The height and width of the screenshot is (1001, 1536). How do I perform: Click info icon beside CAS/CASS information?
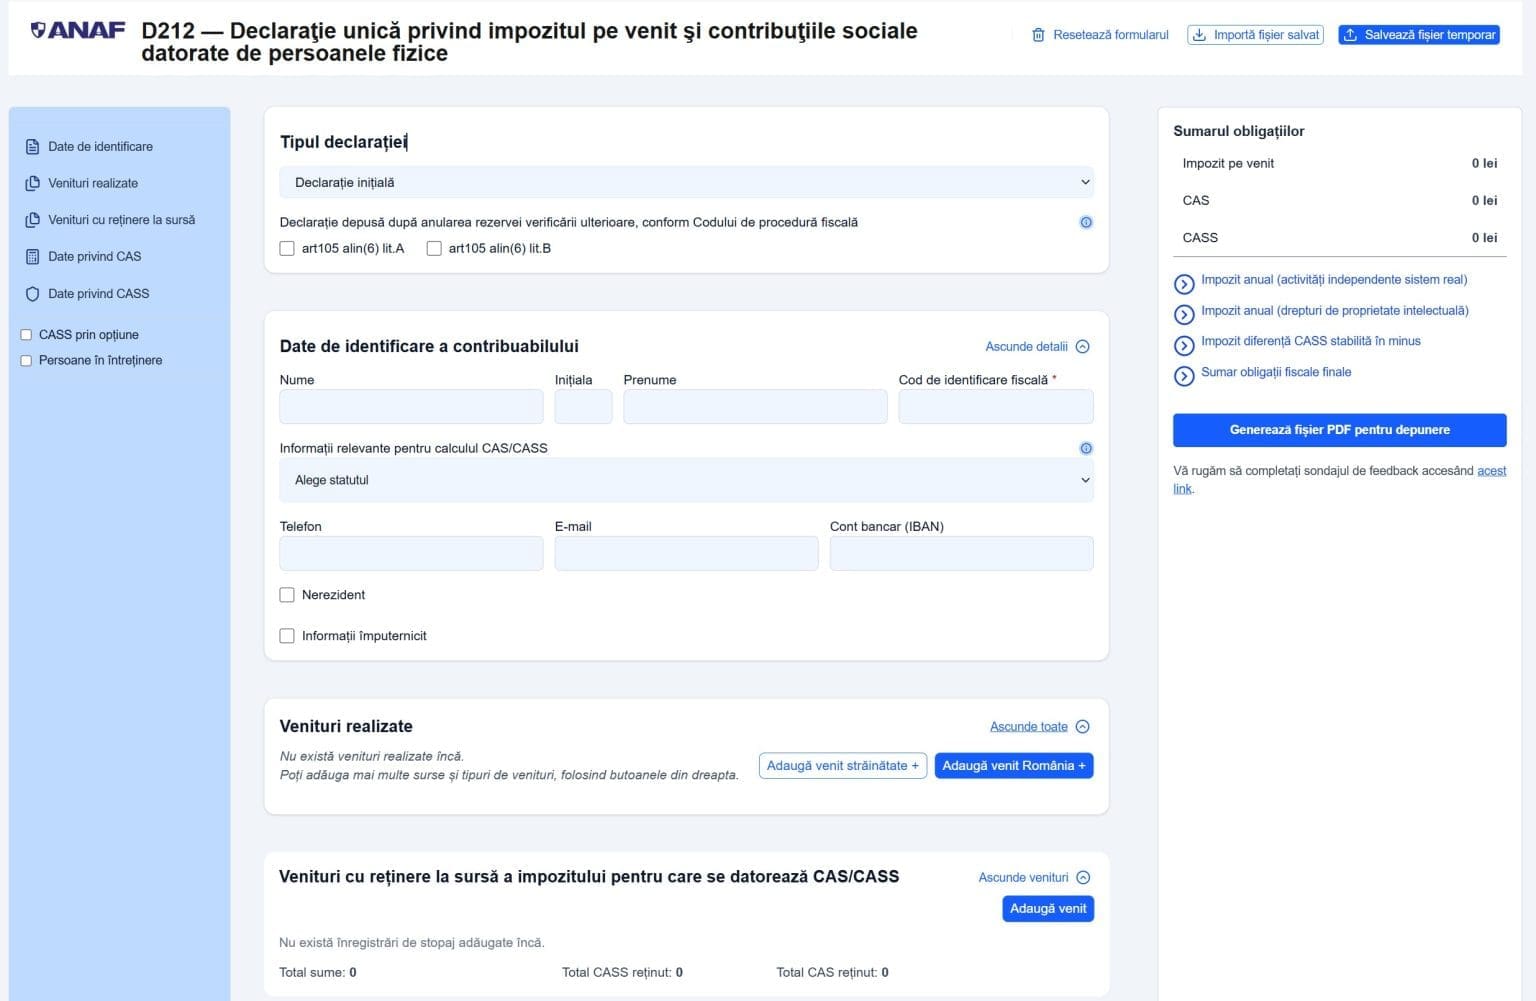(1086, 448)
